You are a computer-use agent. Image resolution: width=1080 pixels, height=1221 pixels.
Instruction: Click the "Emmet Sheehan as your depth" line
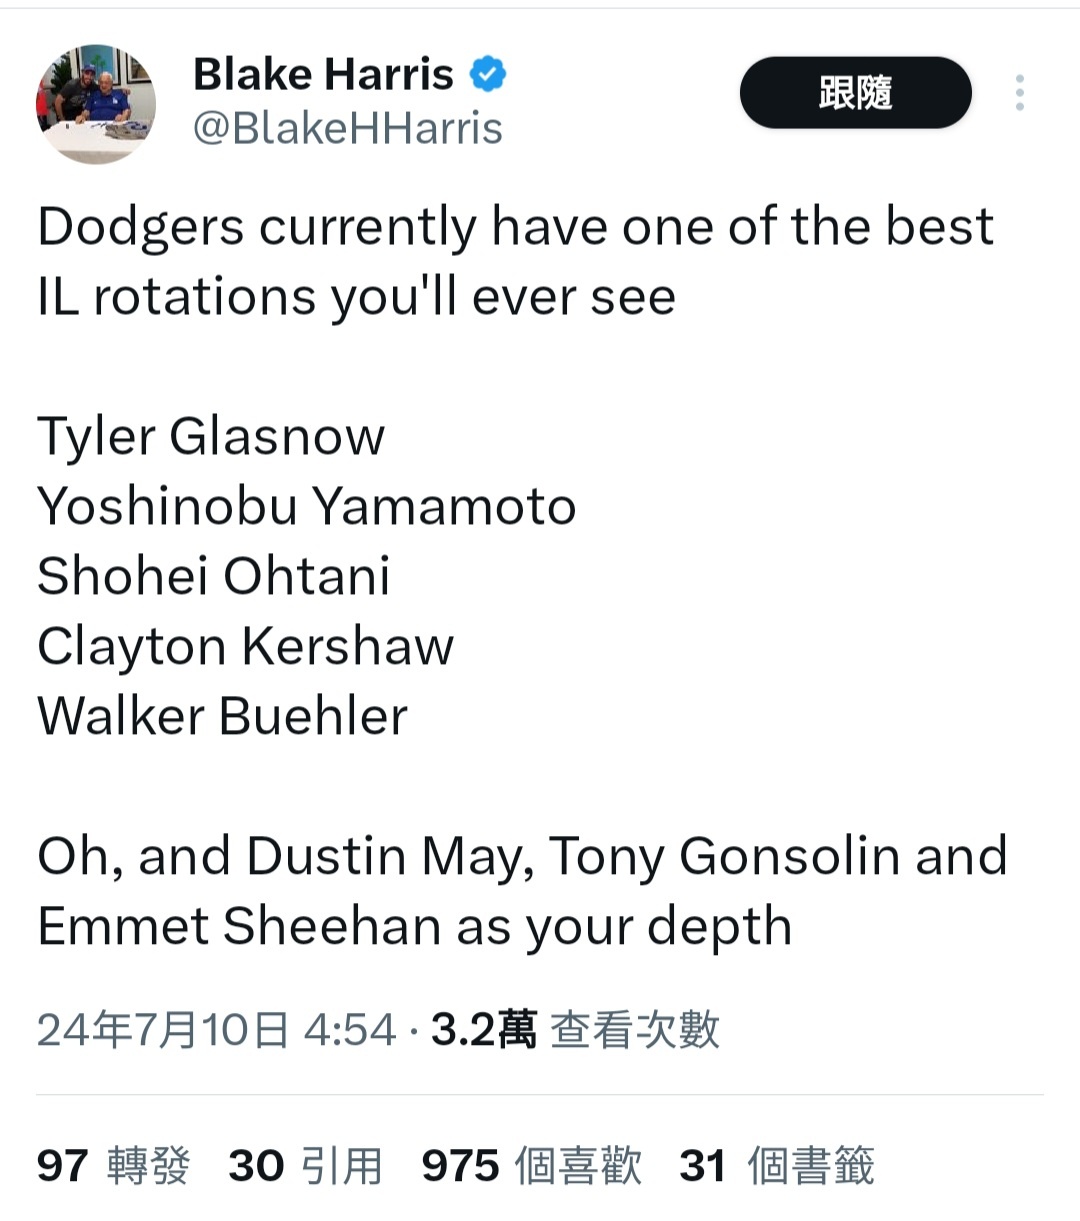pyautogui.click(x=414, y=926)
